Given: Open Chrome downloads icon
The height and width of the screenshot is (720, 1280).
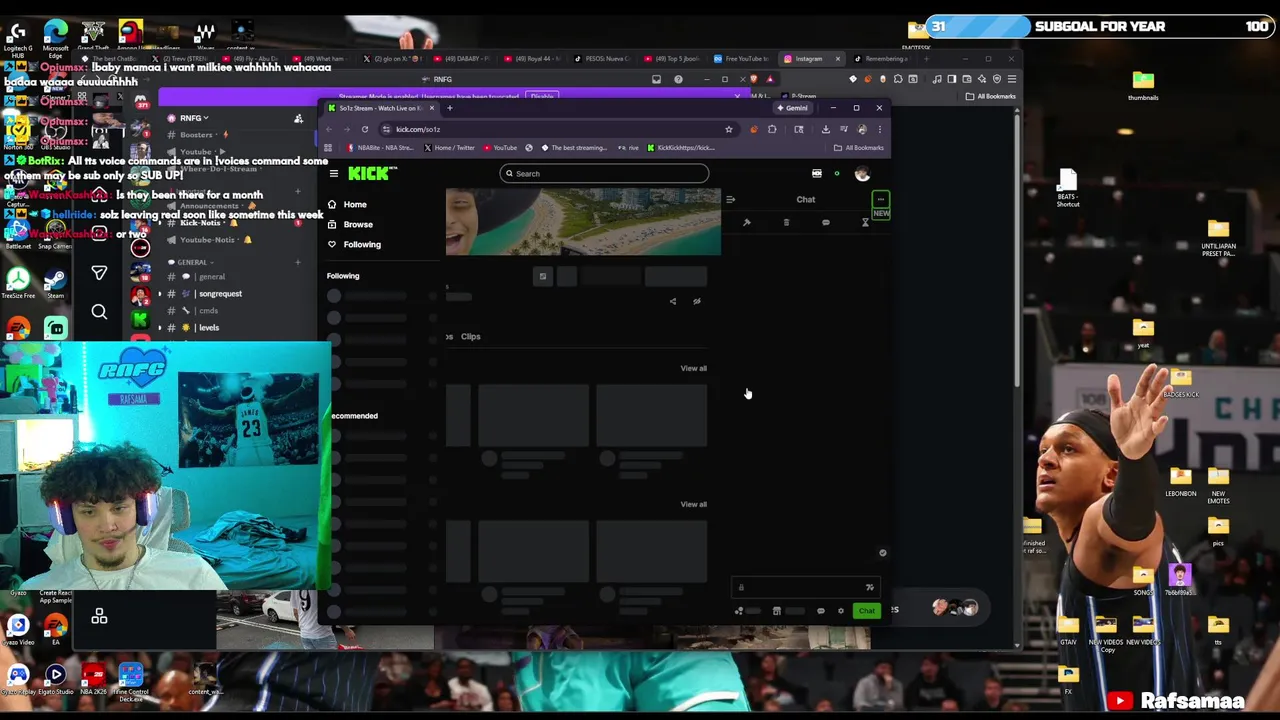Looking at the screenshot, I should 825,129.
